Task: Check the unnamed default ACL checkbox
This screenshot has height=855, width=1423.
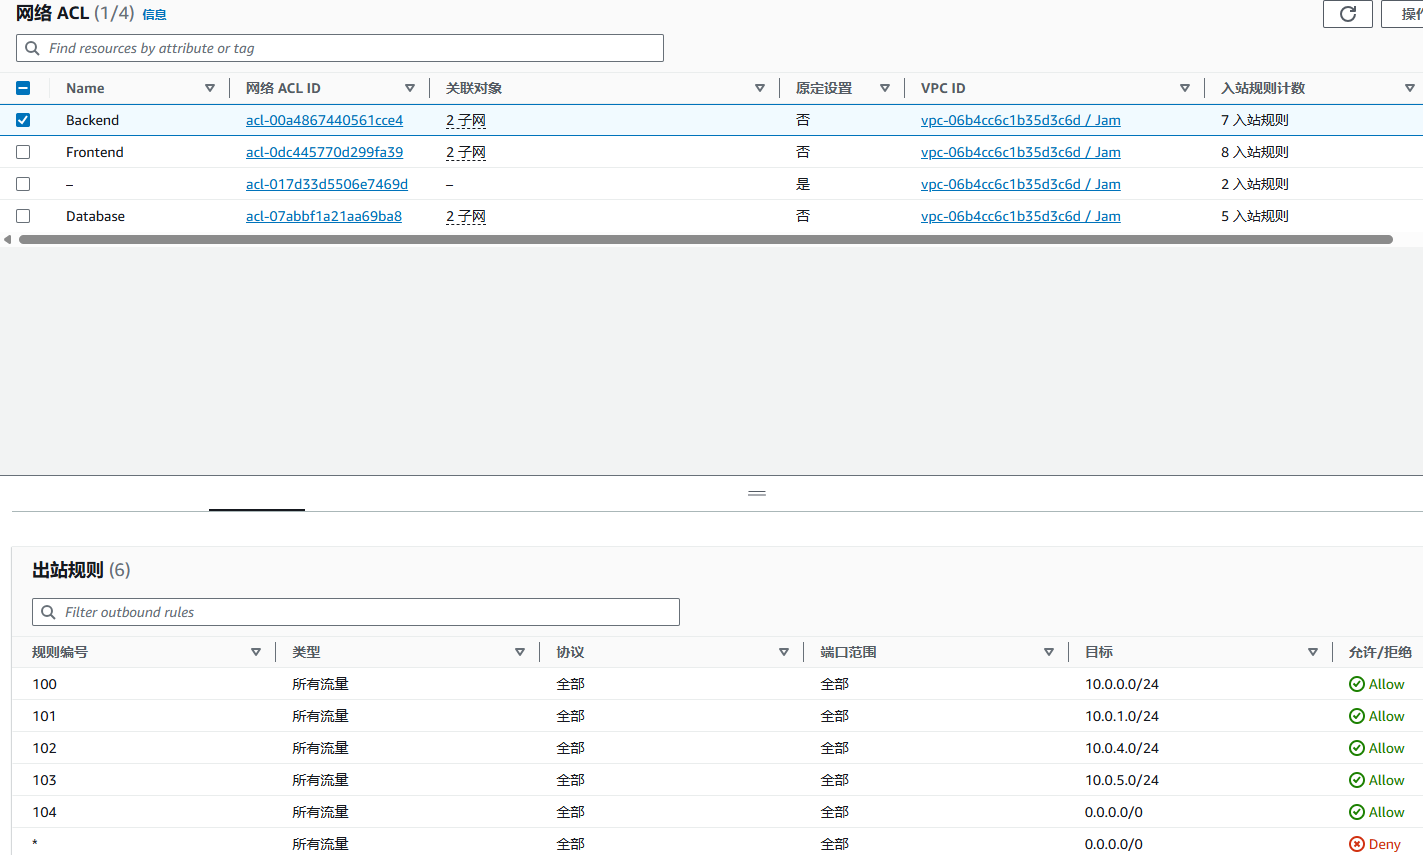Action: click(23, 184)
